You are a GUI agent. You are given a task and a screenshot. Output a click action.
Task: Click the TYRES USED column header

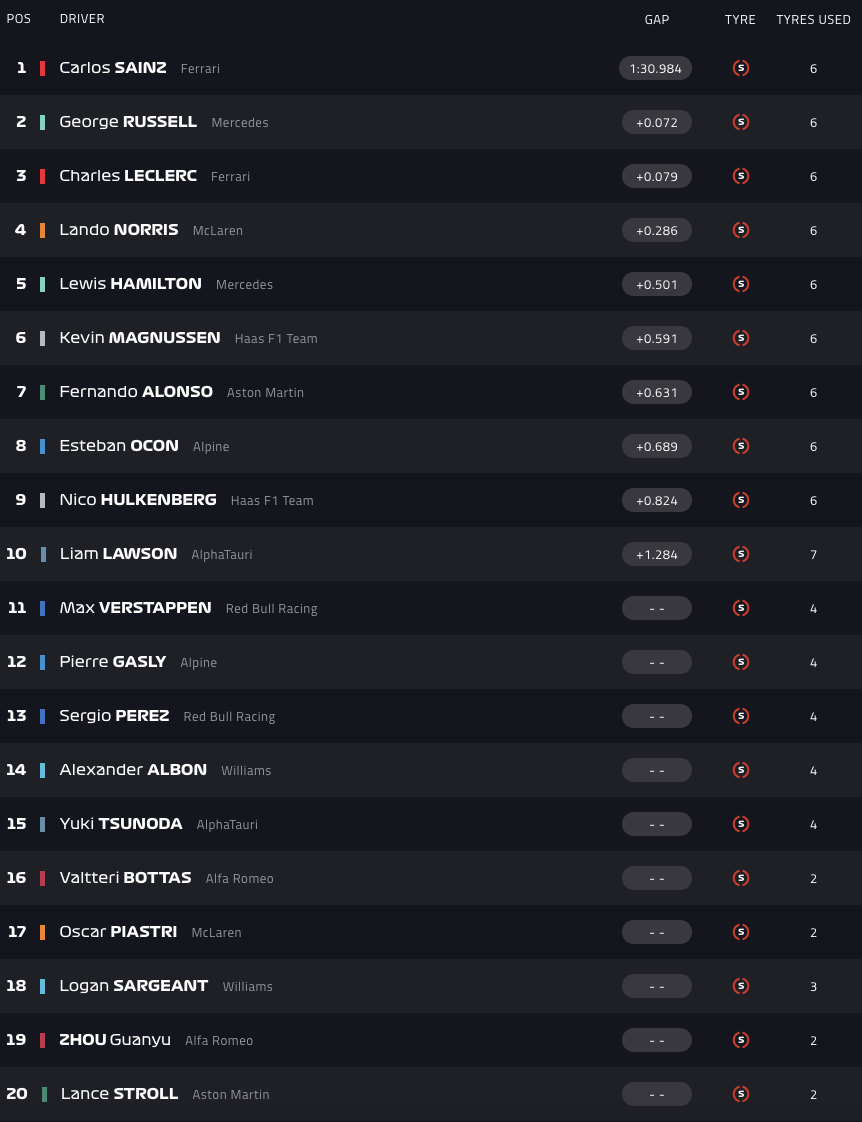[x=813, y=19]
